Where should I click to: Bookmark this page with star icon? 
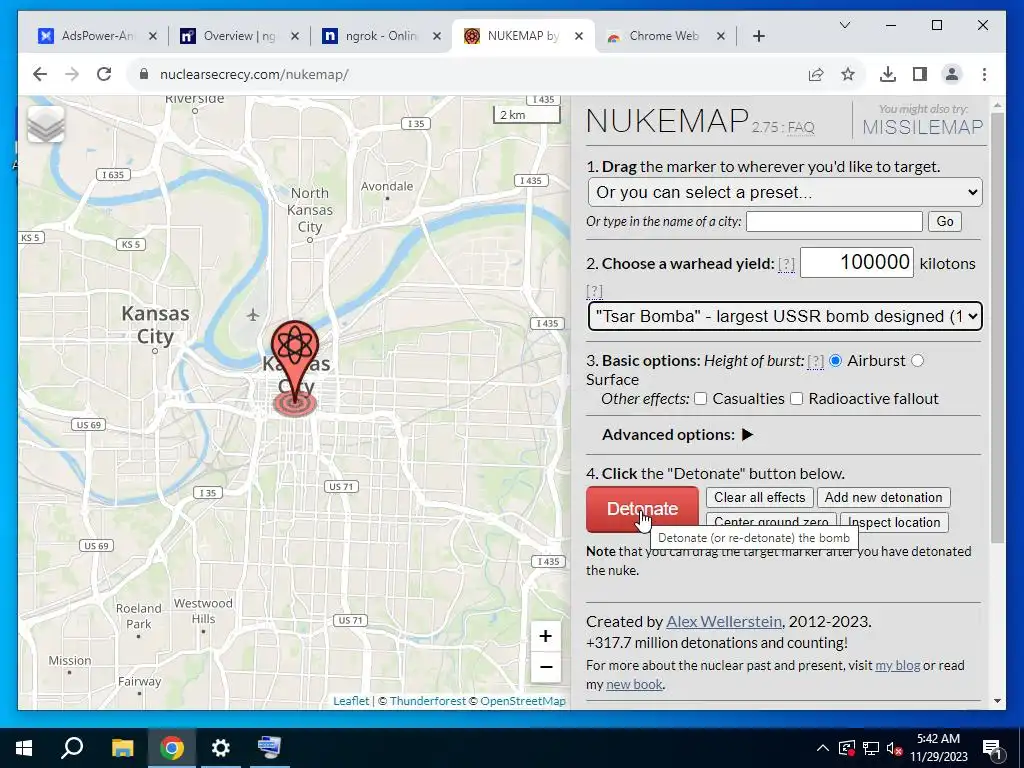pos(848,74)
